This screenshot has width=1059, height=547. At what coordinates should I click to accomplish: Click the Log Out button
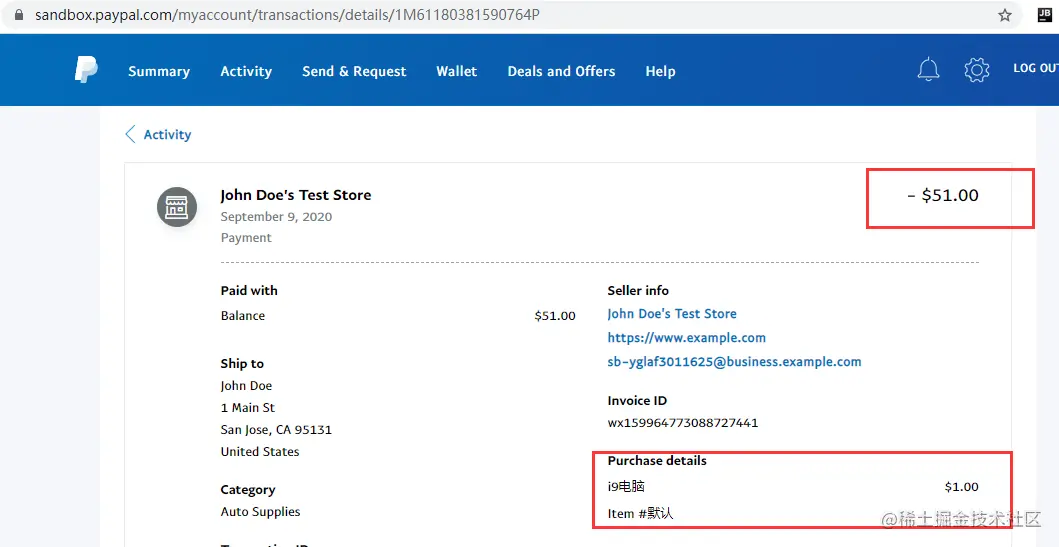point(1035,68)
